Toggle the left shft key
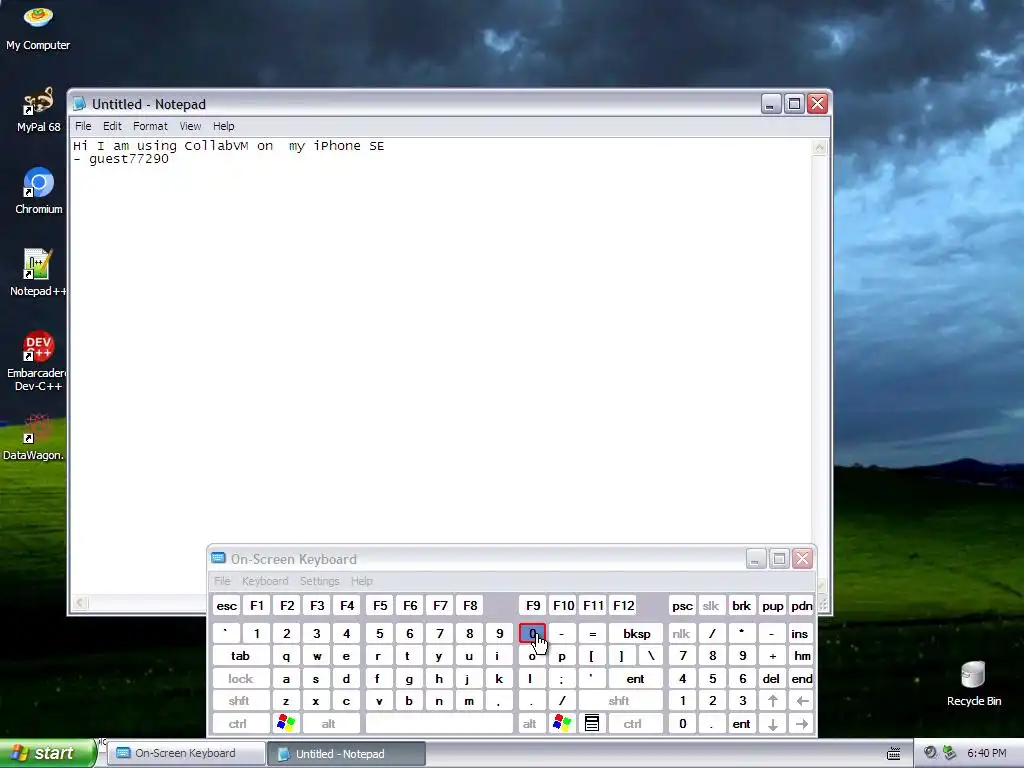Viewport: 1024px width, 768px height. pyautogui.click(x=239, y=701)
